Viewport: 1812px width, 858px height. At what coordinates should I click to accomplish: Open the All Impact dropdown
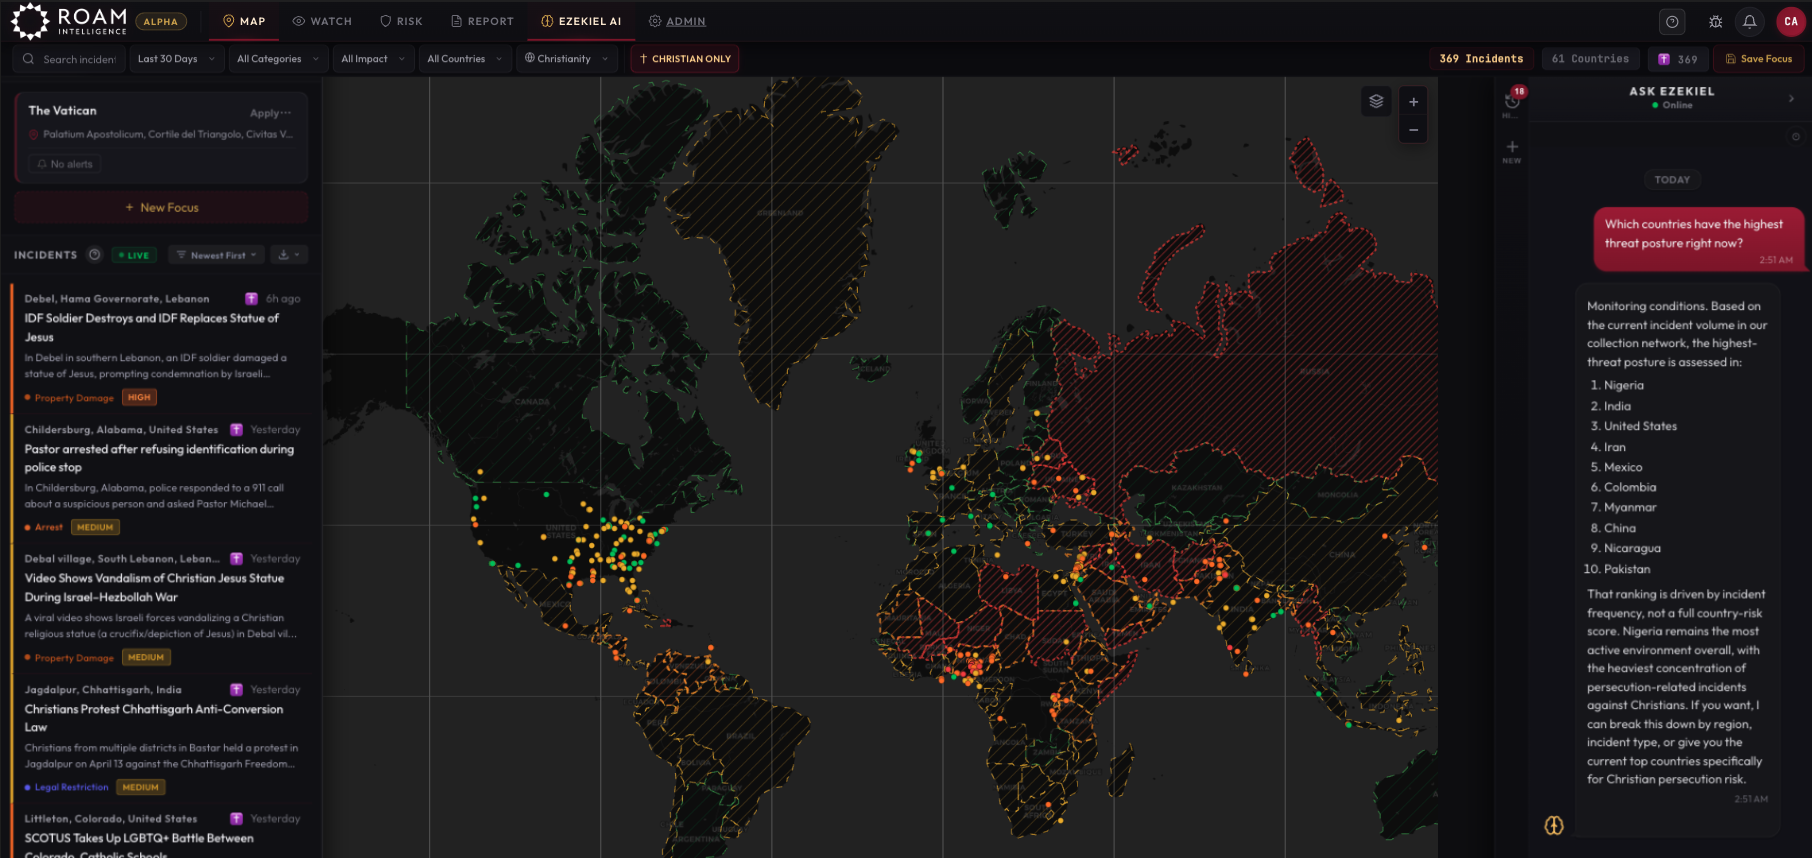372,59
